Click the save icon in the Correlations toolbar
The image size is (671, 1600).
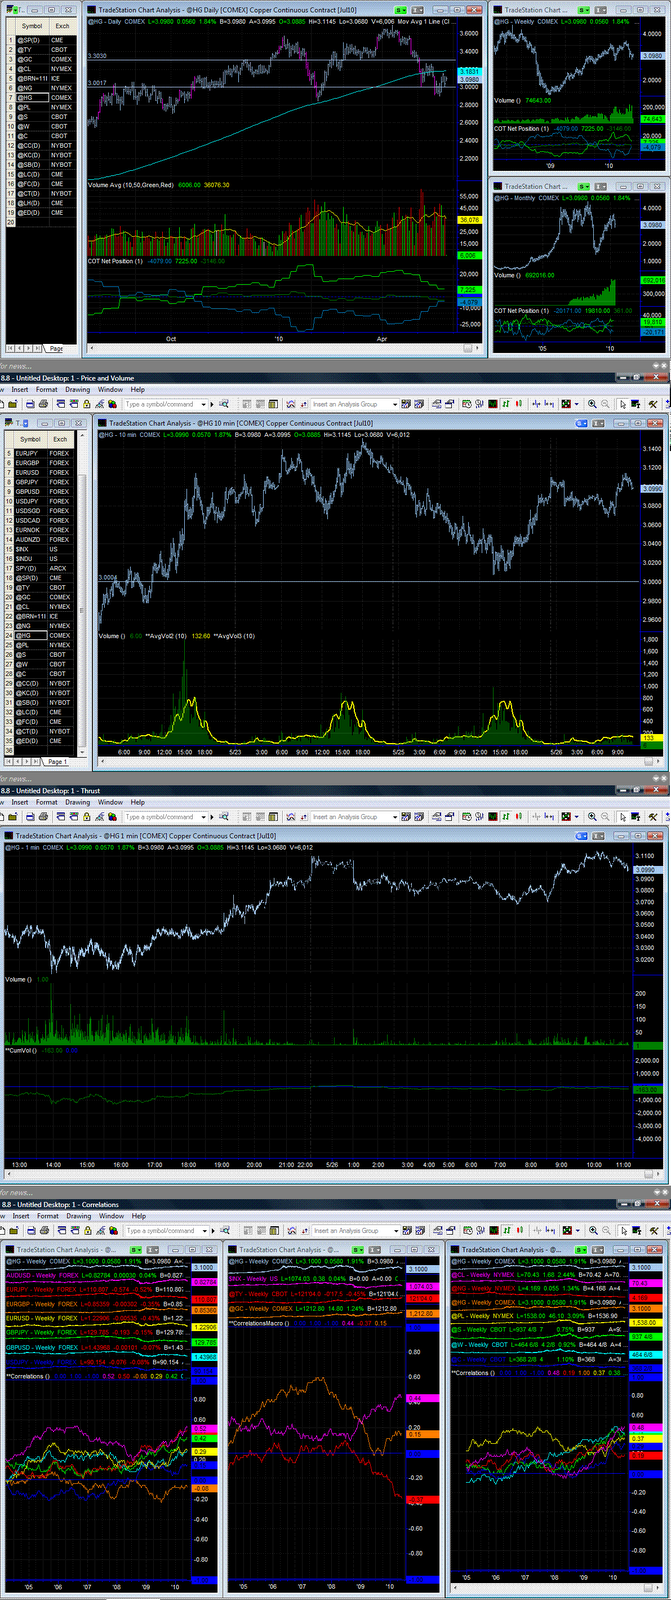30,1231
